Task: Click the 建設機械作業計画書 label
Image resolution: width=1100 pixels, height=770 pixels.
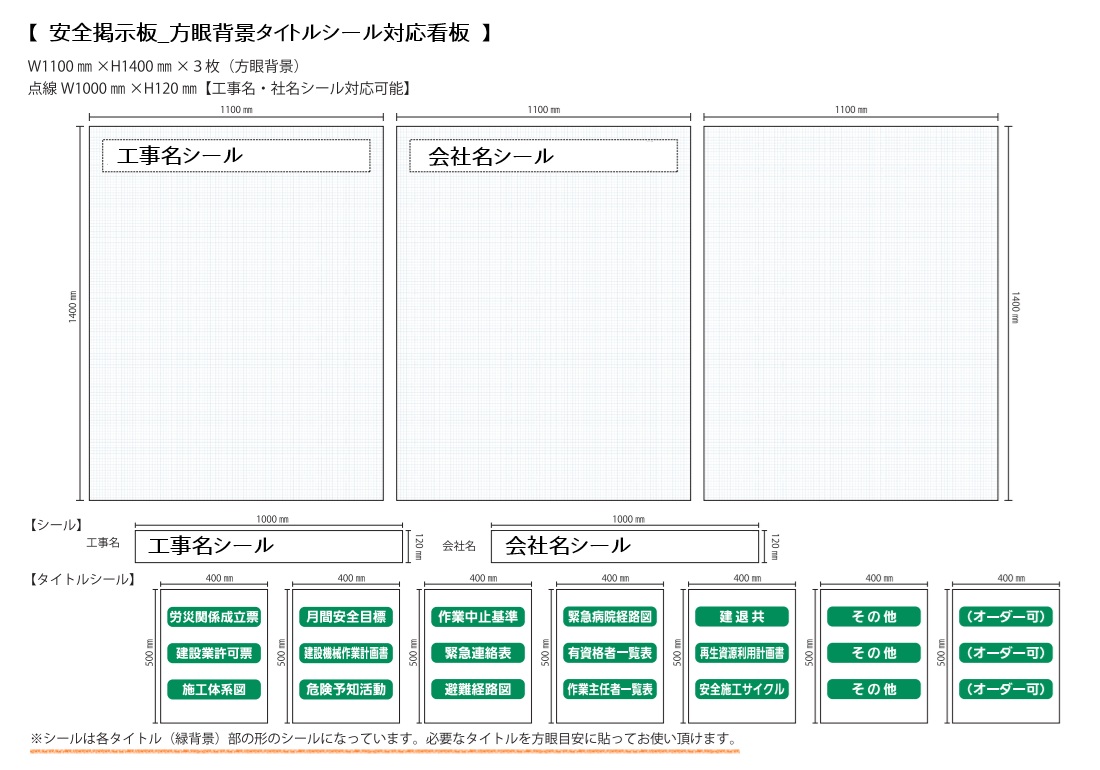Action: point(346,653)
